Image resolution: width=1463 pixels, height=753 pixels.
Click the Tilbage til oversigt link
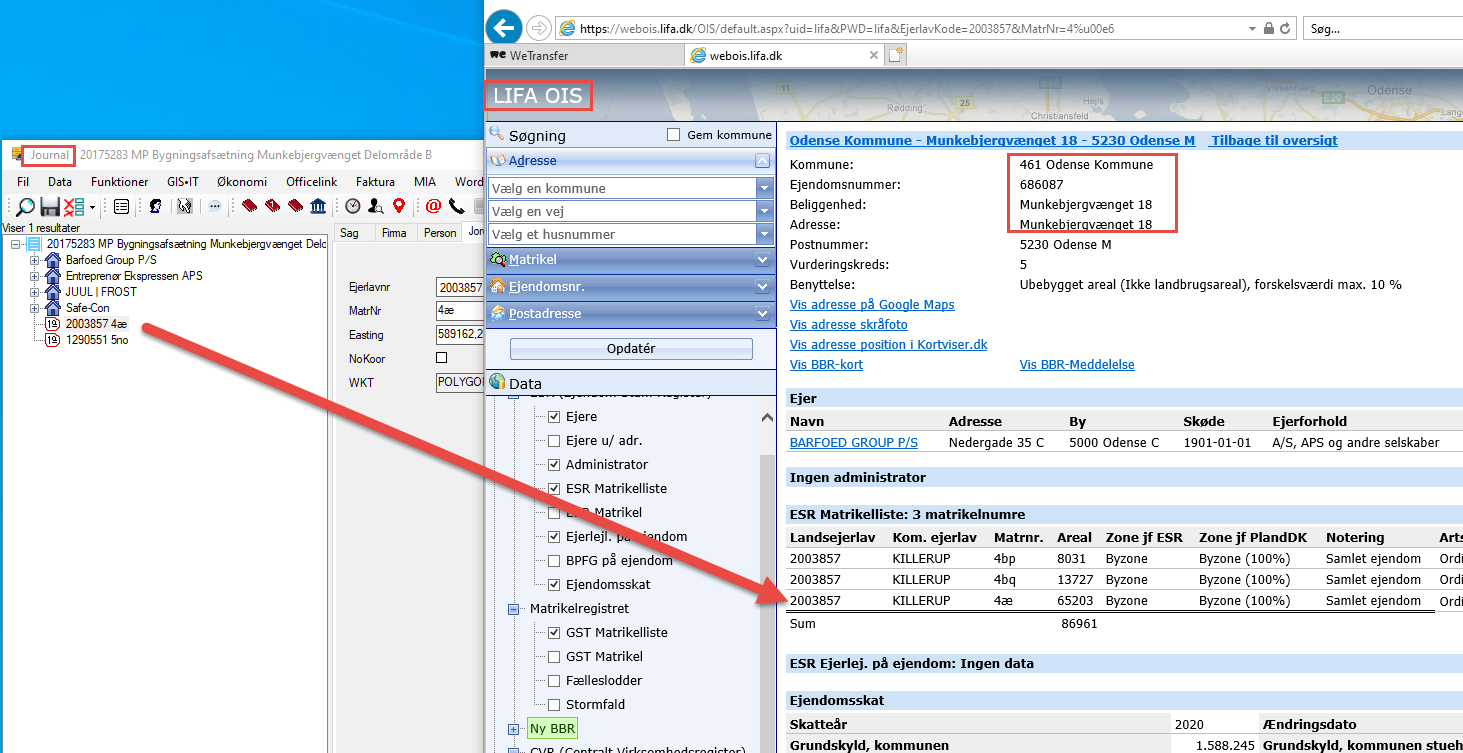pos(1274,141)
